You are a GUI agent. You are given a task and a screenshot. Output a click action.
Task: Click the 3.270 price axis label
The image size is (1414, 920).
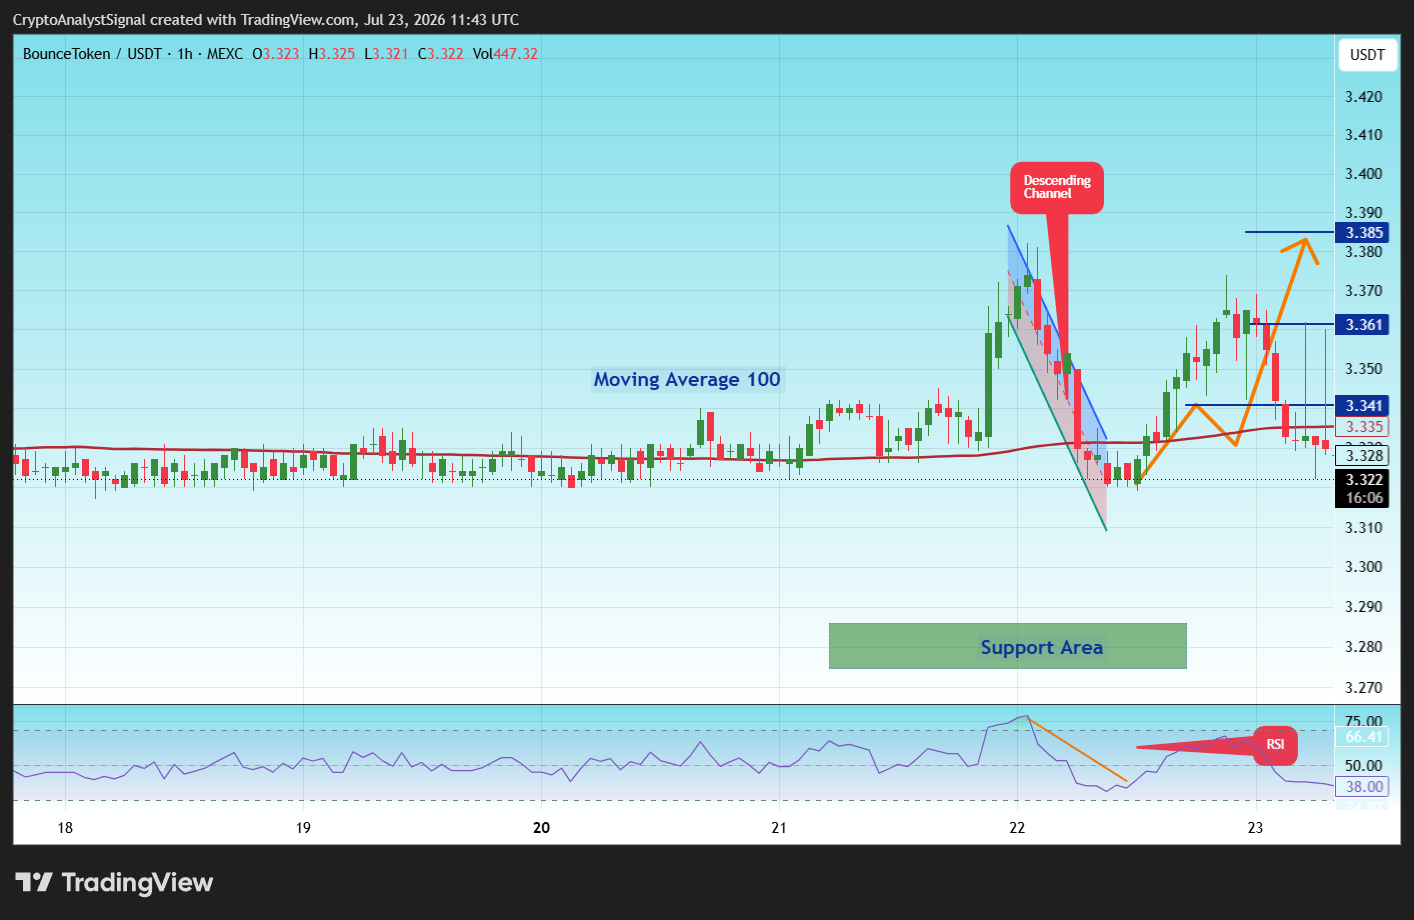point(1364,688)
